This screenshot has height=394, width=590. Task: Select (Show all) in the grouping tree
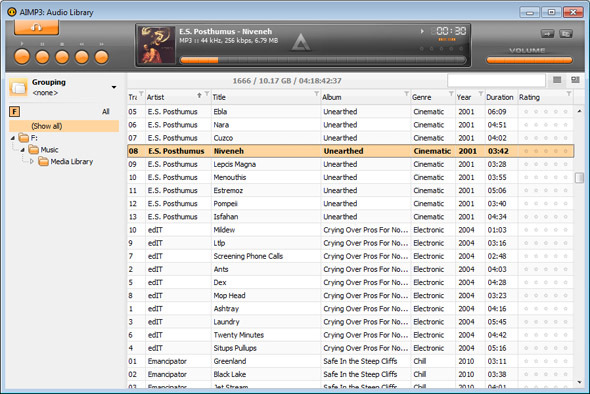(x=64, y=126)
